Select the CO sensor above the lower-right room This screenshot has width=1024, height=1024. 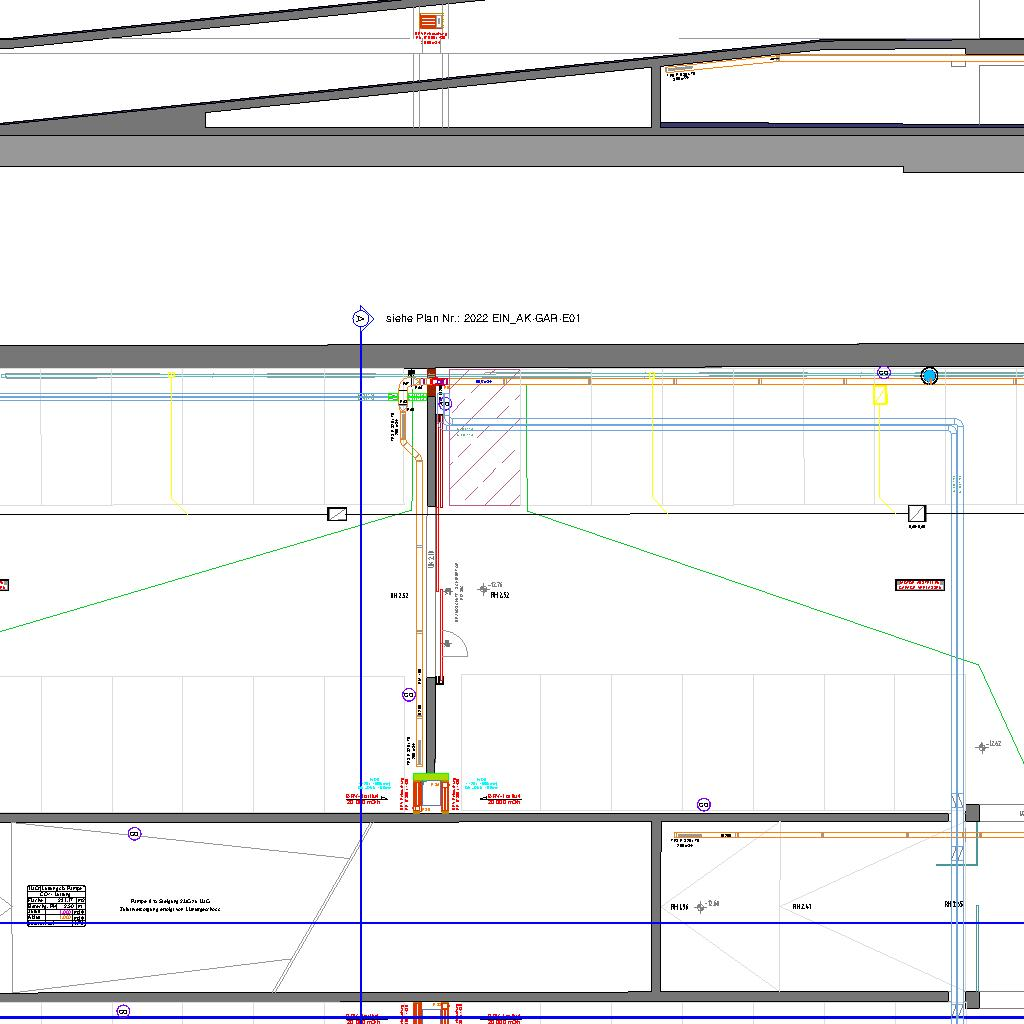(703, 805)
